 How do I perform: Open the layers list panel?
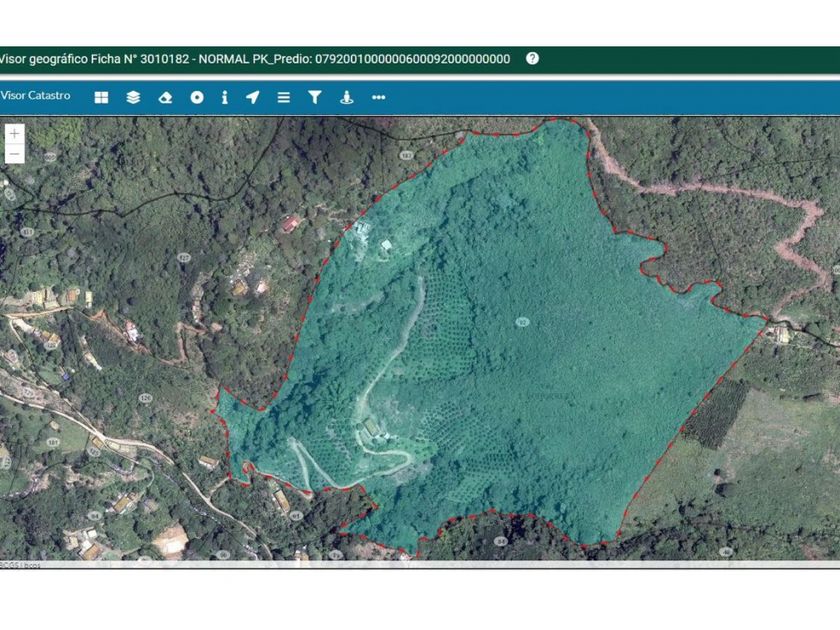point(133,97)
